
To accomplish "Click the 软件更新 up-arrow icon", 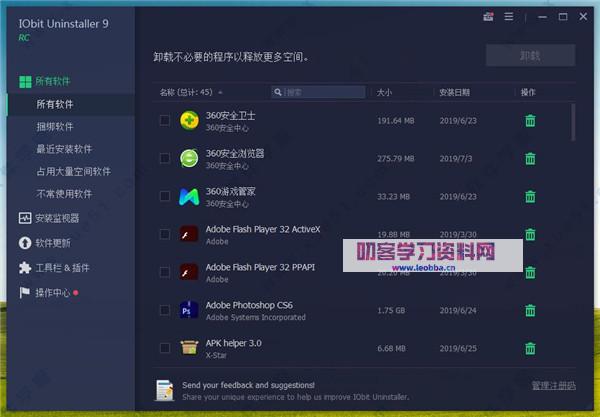I will pos(25,243).
